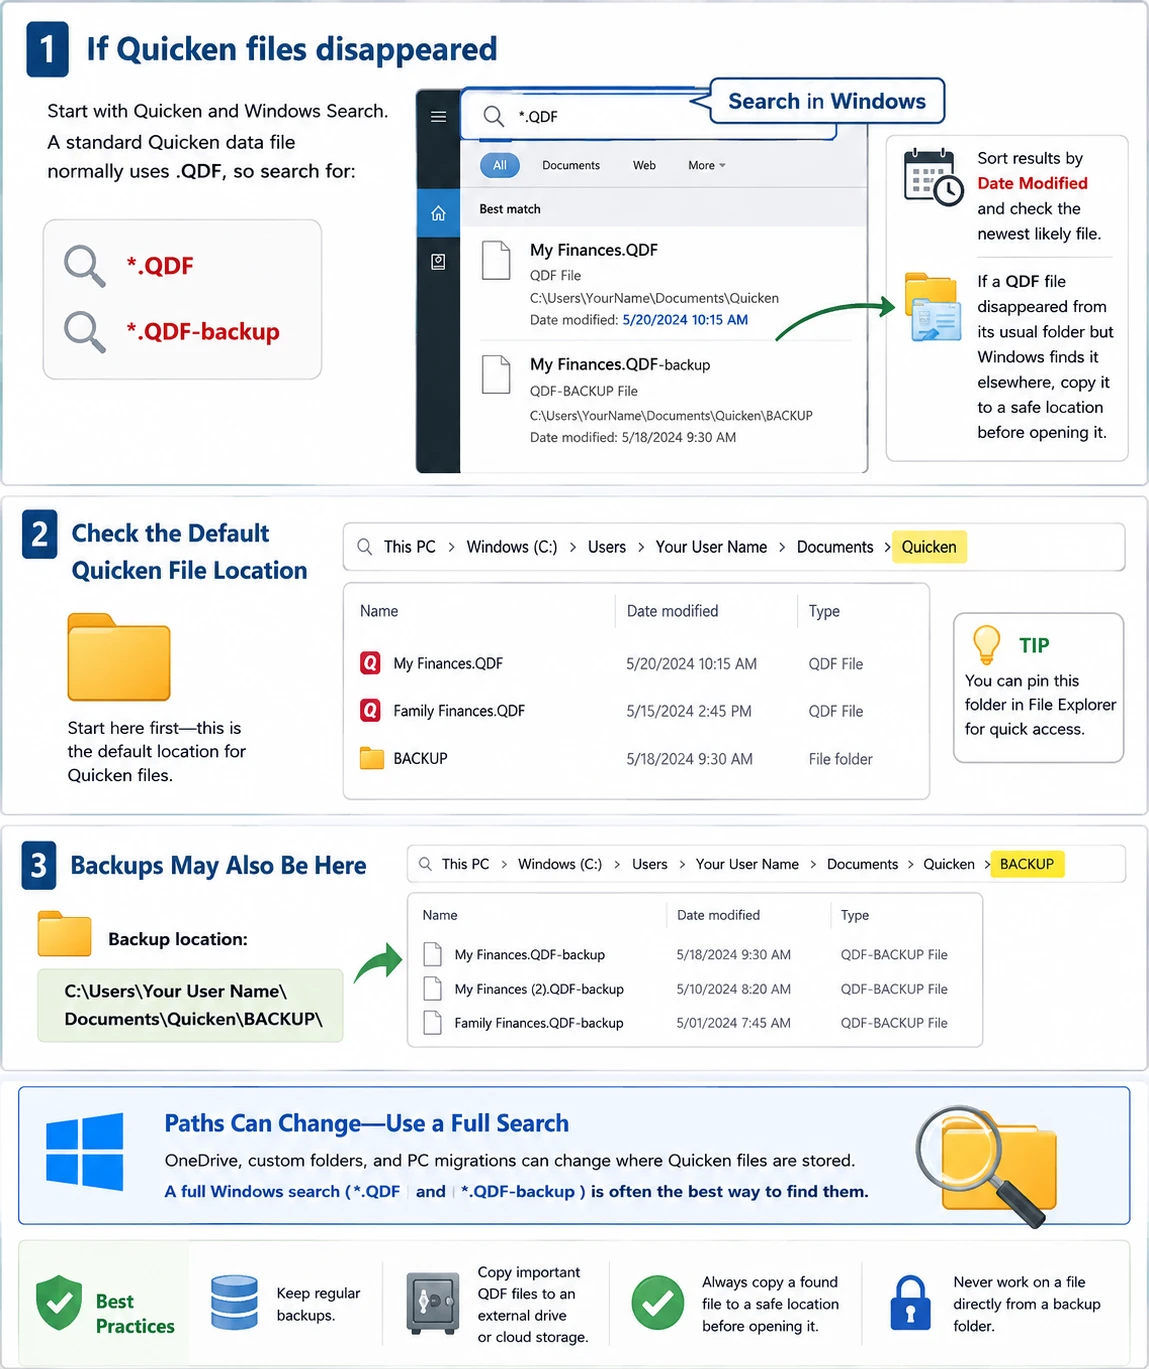The height and width of the screenshot is (1369, 1149).
Task: Click the C:\Users backup path box
Action: tap(190, 1005)
